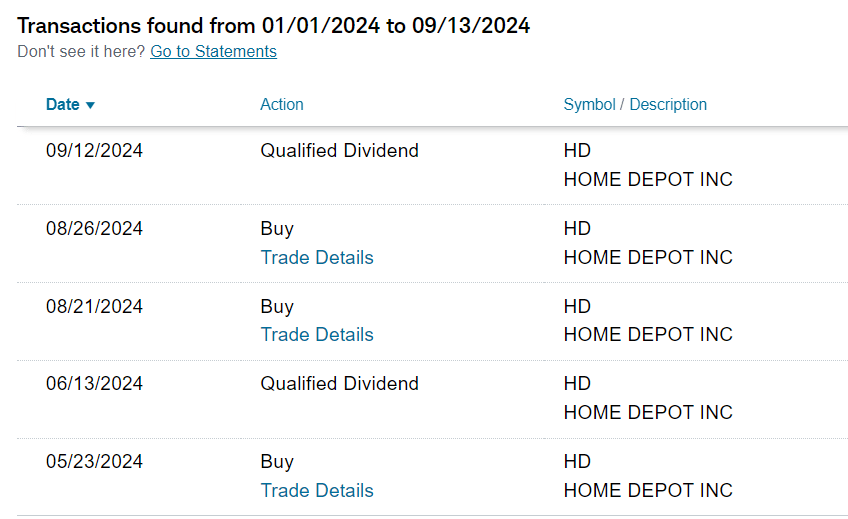Open the Go to Statements link
Screen dimensions: 848x519
[213, 51]
